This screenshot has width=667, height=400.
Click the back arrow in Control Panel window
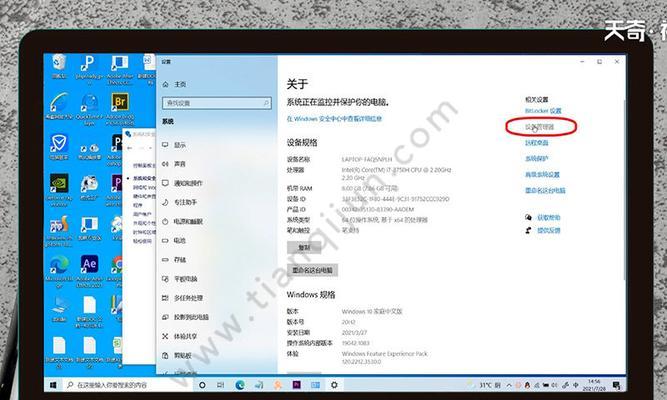[x=130, y=148]
